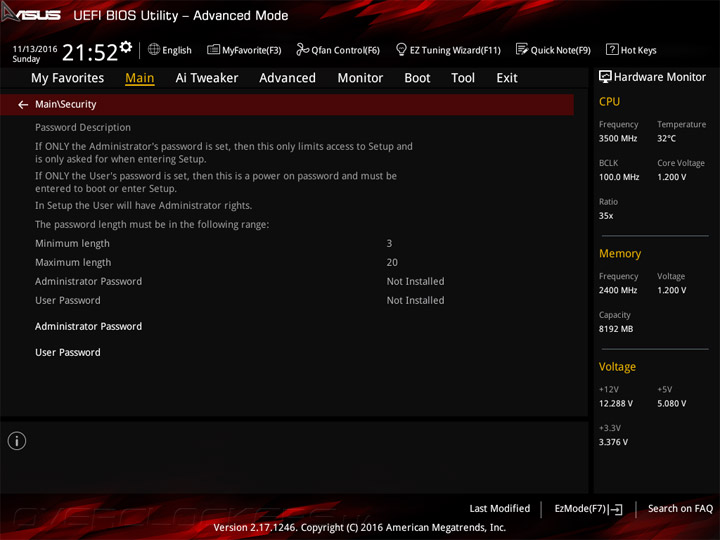
Task: Open Quick Note(F9) label
Action: [x=561, y=51]
